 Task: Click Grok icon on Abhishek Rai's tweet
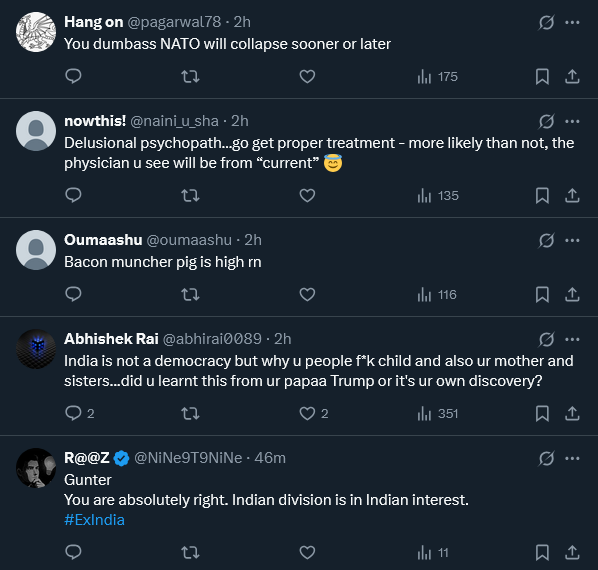(x=546, y=339)
